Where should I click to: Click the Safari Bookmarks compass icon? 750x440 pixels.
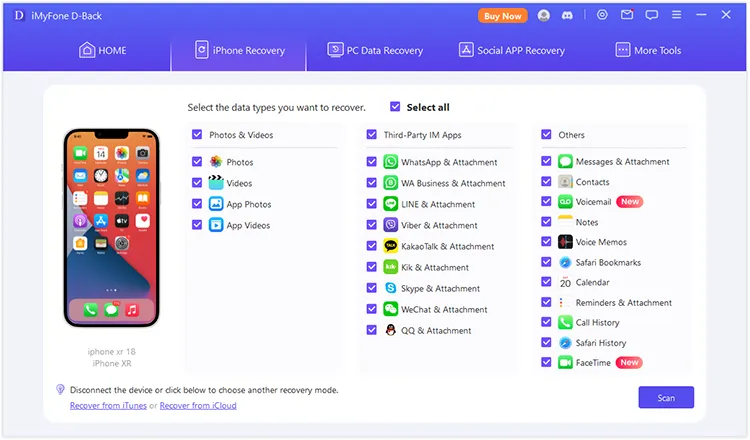(x=565, y=262)
